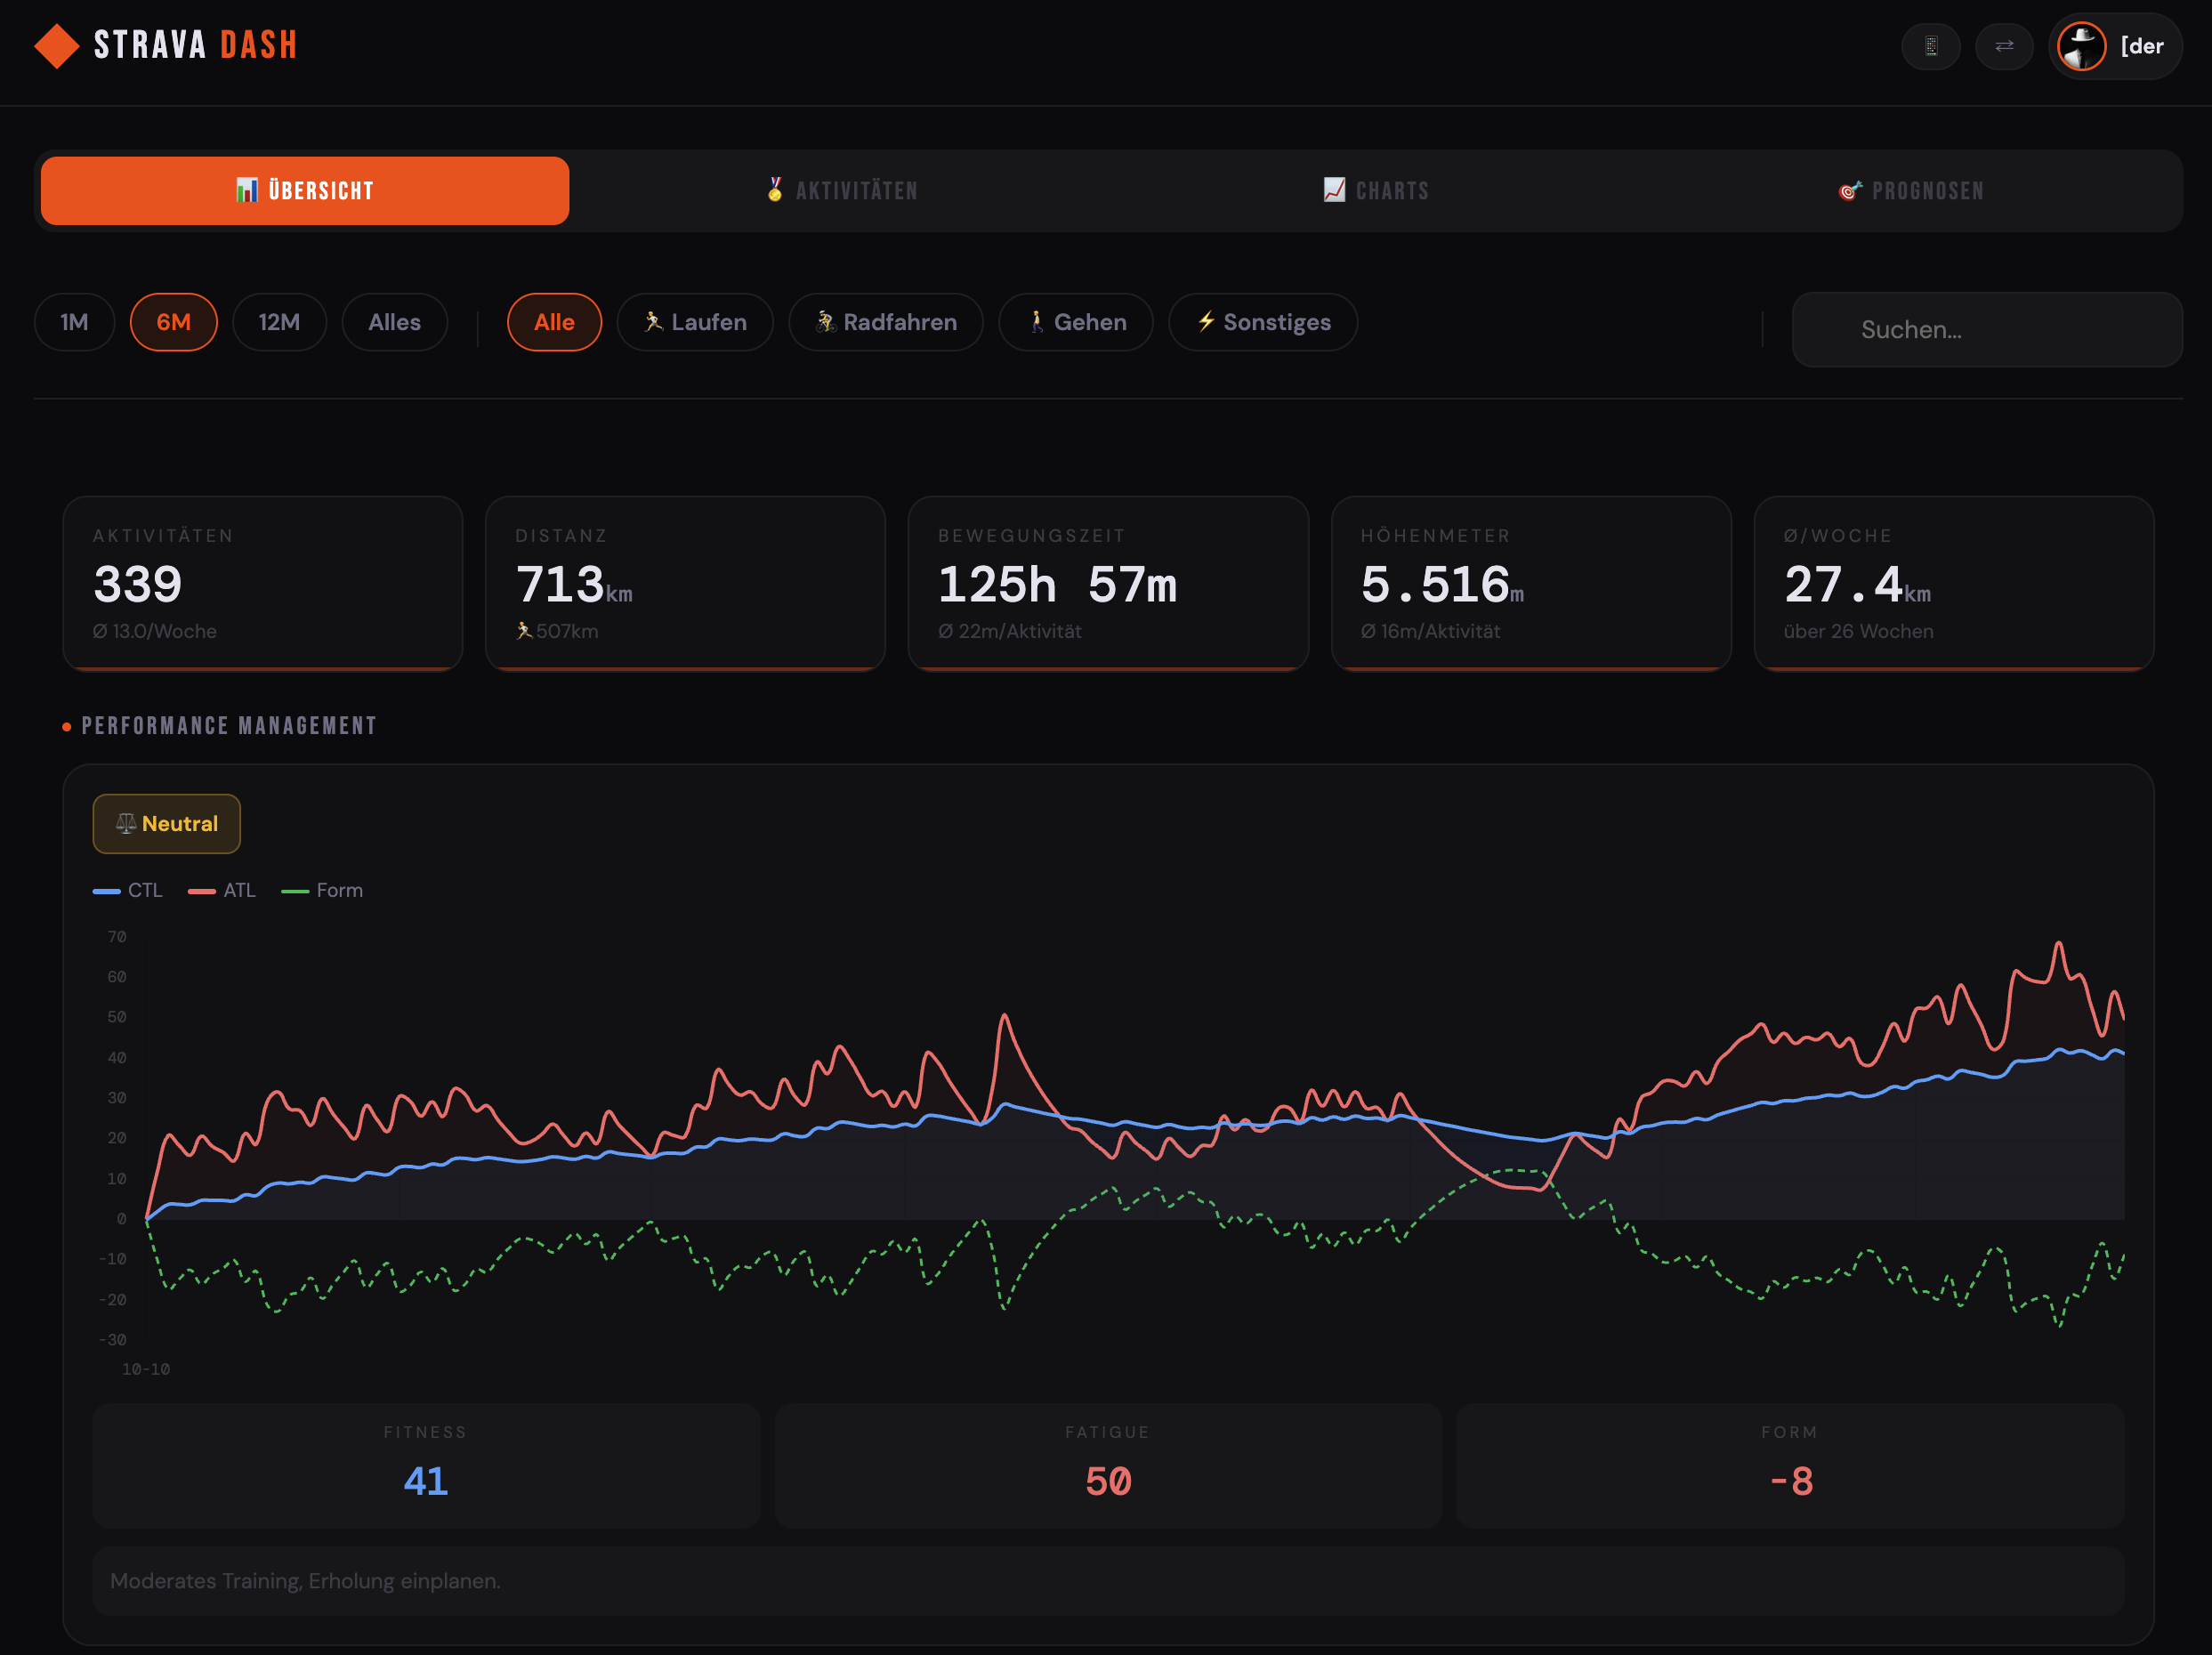2212x1655 pixels.
Task: Choose the Alles time range filter
Action: pyautogui.click(x=394, y=322)
